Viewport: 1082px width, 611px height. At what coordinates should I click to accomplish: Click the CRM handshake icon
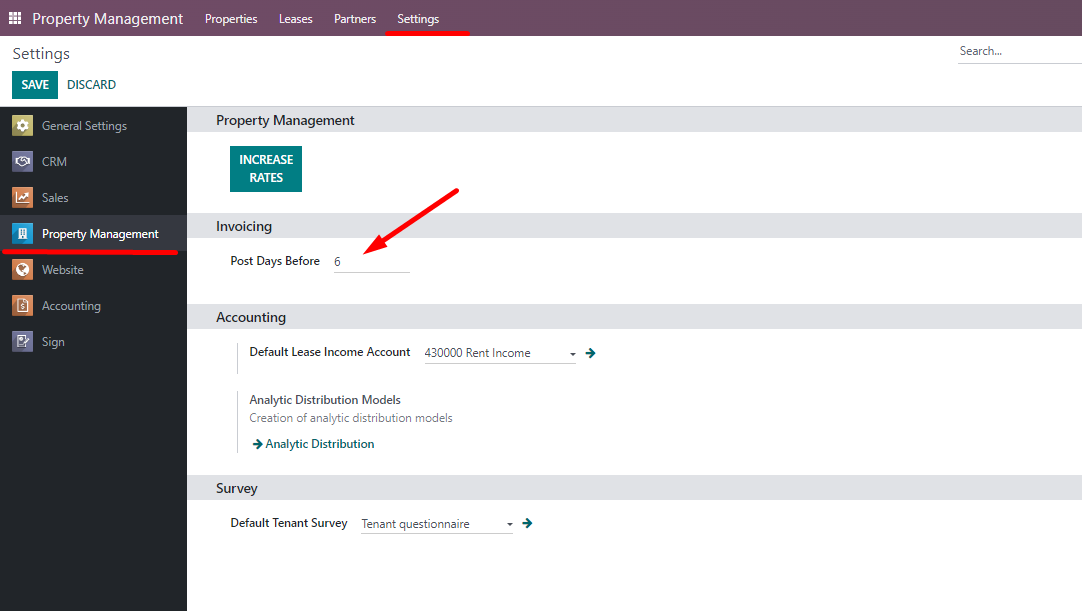tap(23, 162)
